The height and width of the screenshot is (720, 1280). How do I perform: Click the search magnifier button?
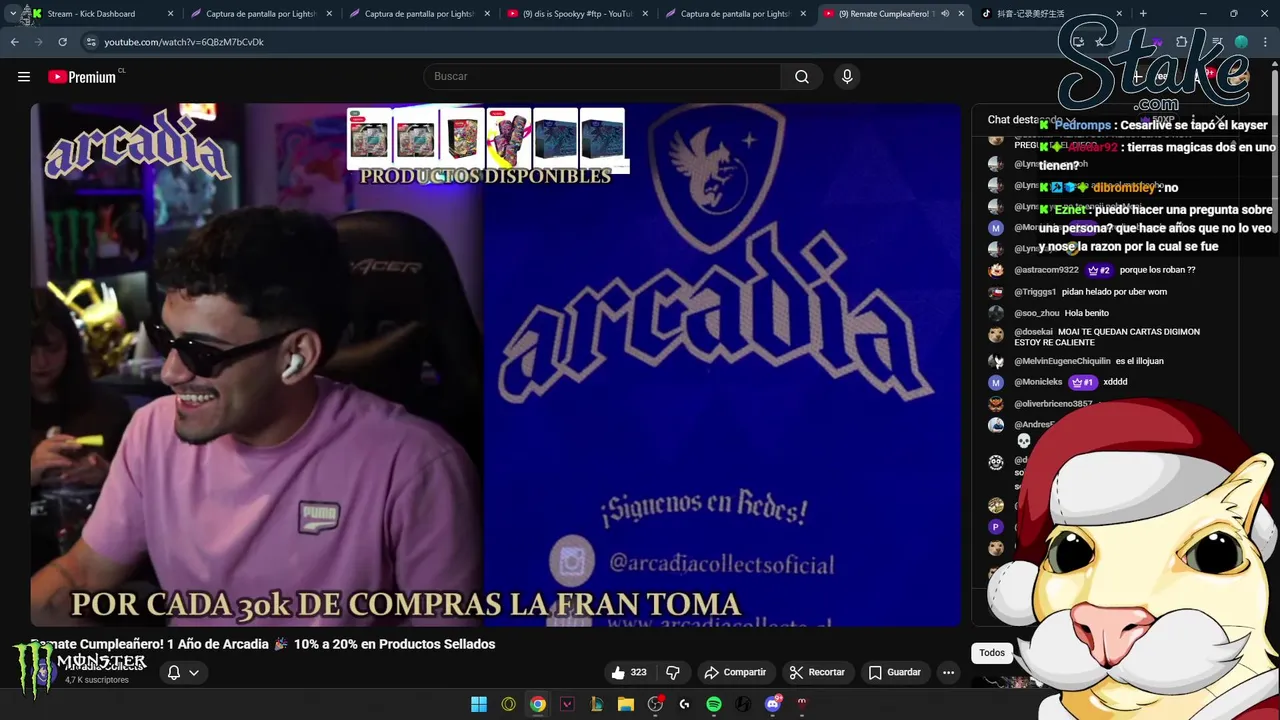pos(802,77)
